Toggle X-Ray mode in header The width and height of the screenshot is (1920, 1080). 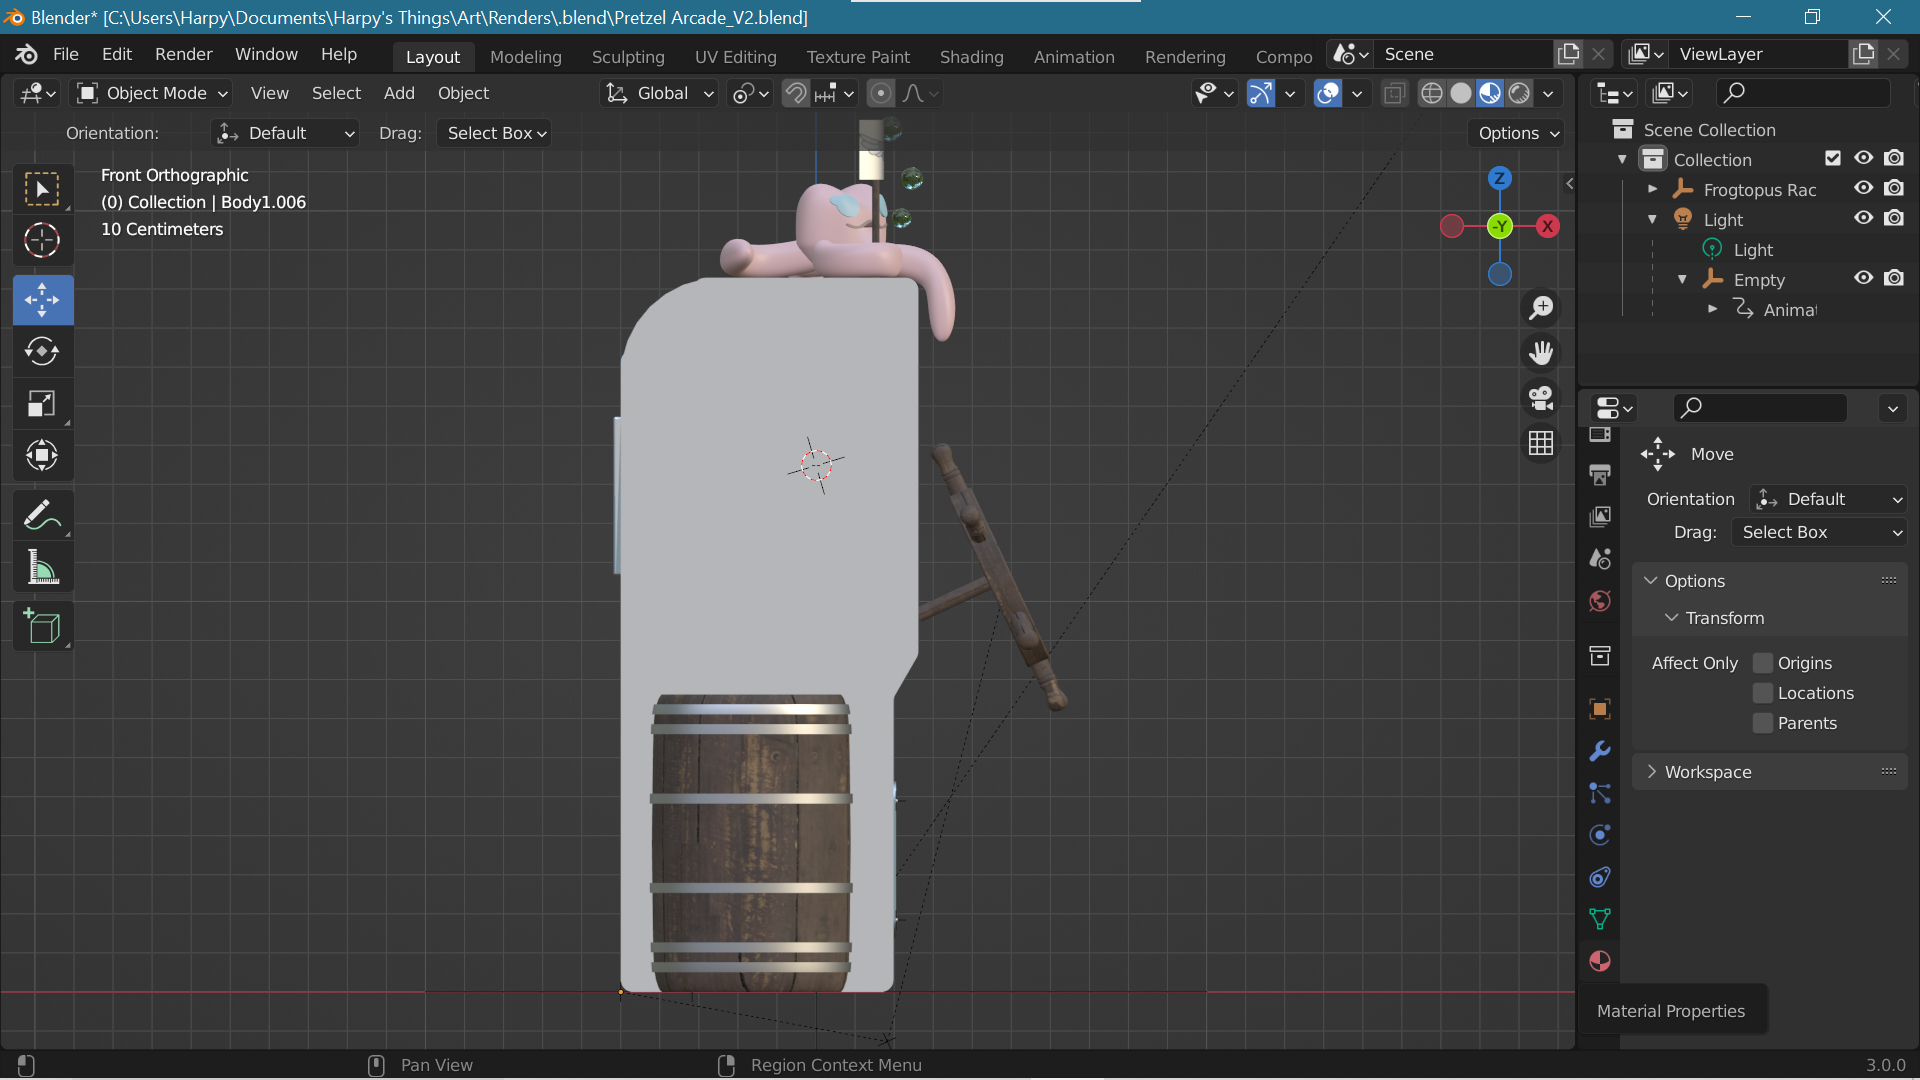(1394, 93)
